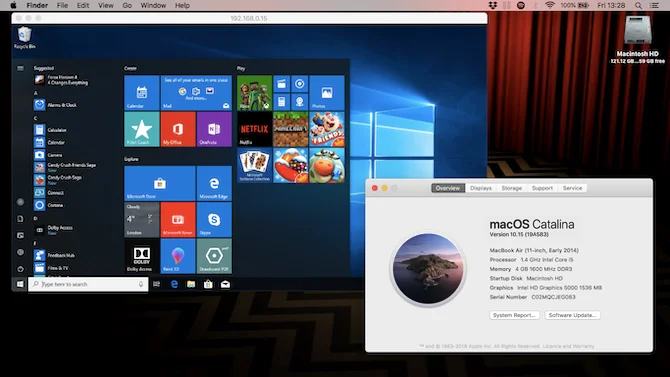The image size is (670, 377).
Task: Open the Drawboard PDF tile
Action: 214,256
